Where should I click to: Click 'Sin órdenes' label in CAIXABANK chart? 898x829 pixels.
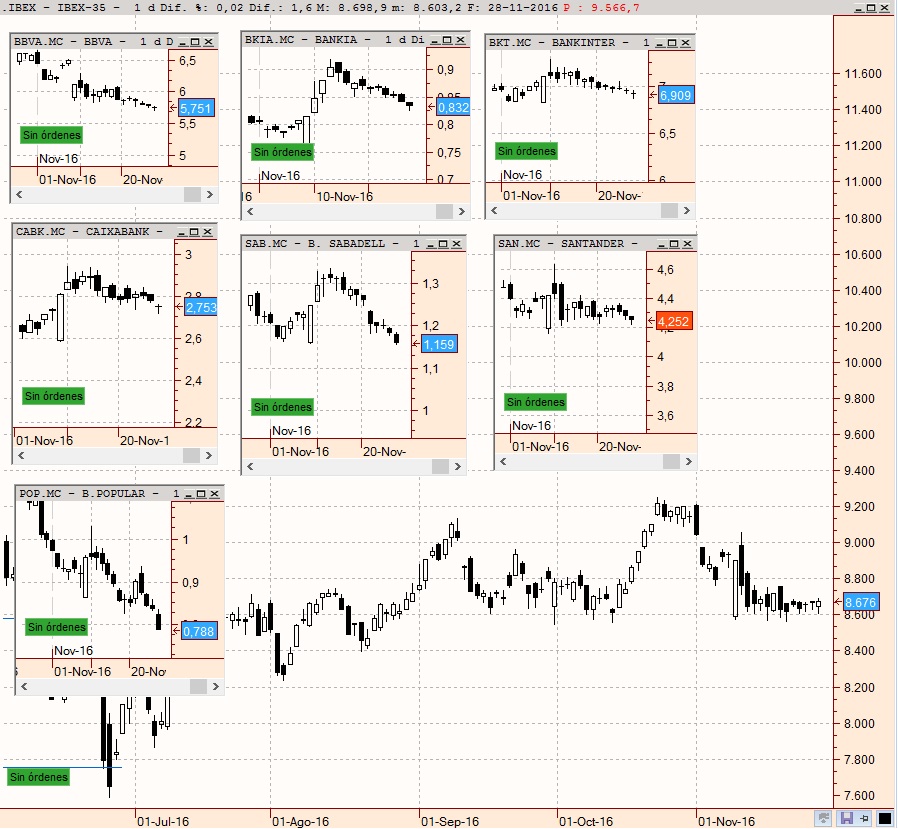click(x=54, y=396)
